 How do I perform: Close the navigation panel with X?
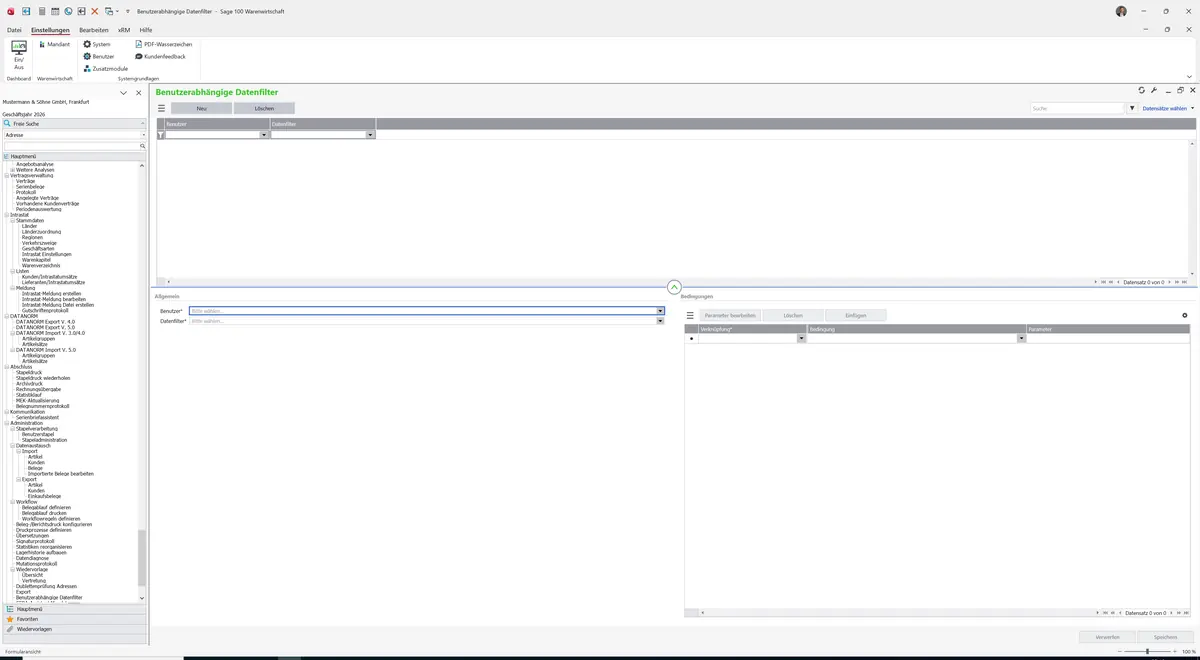(139, 92)
